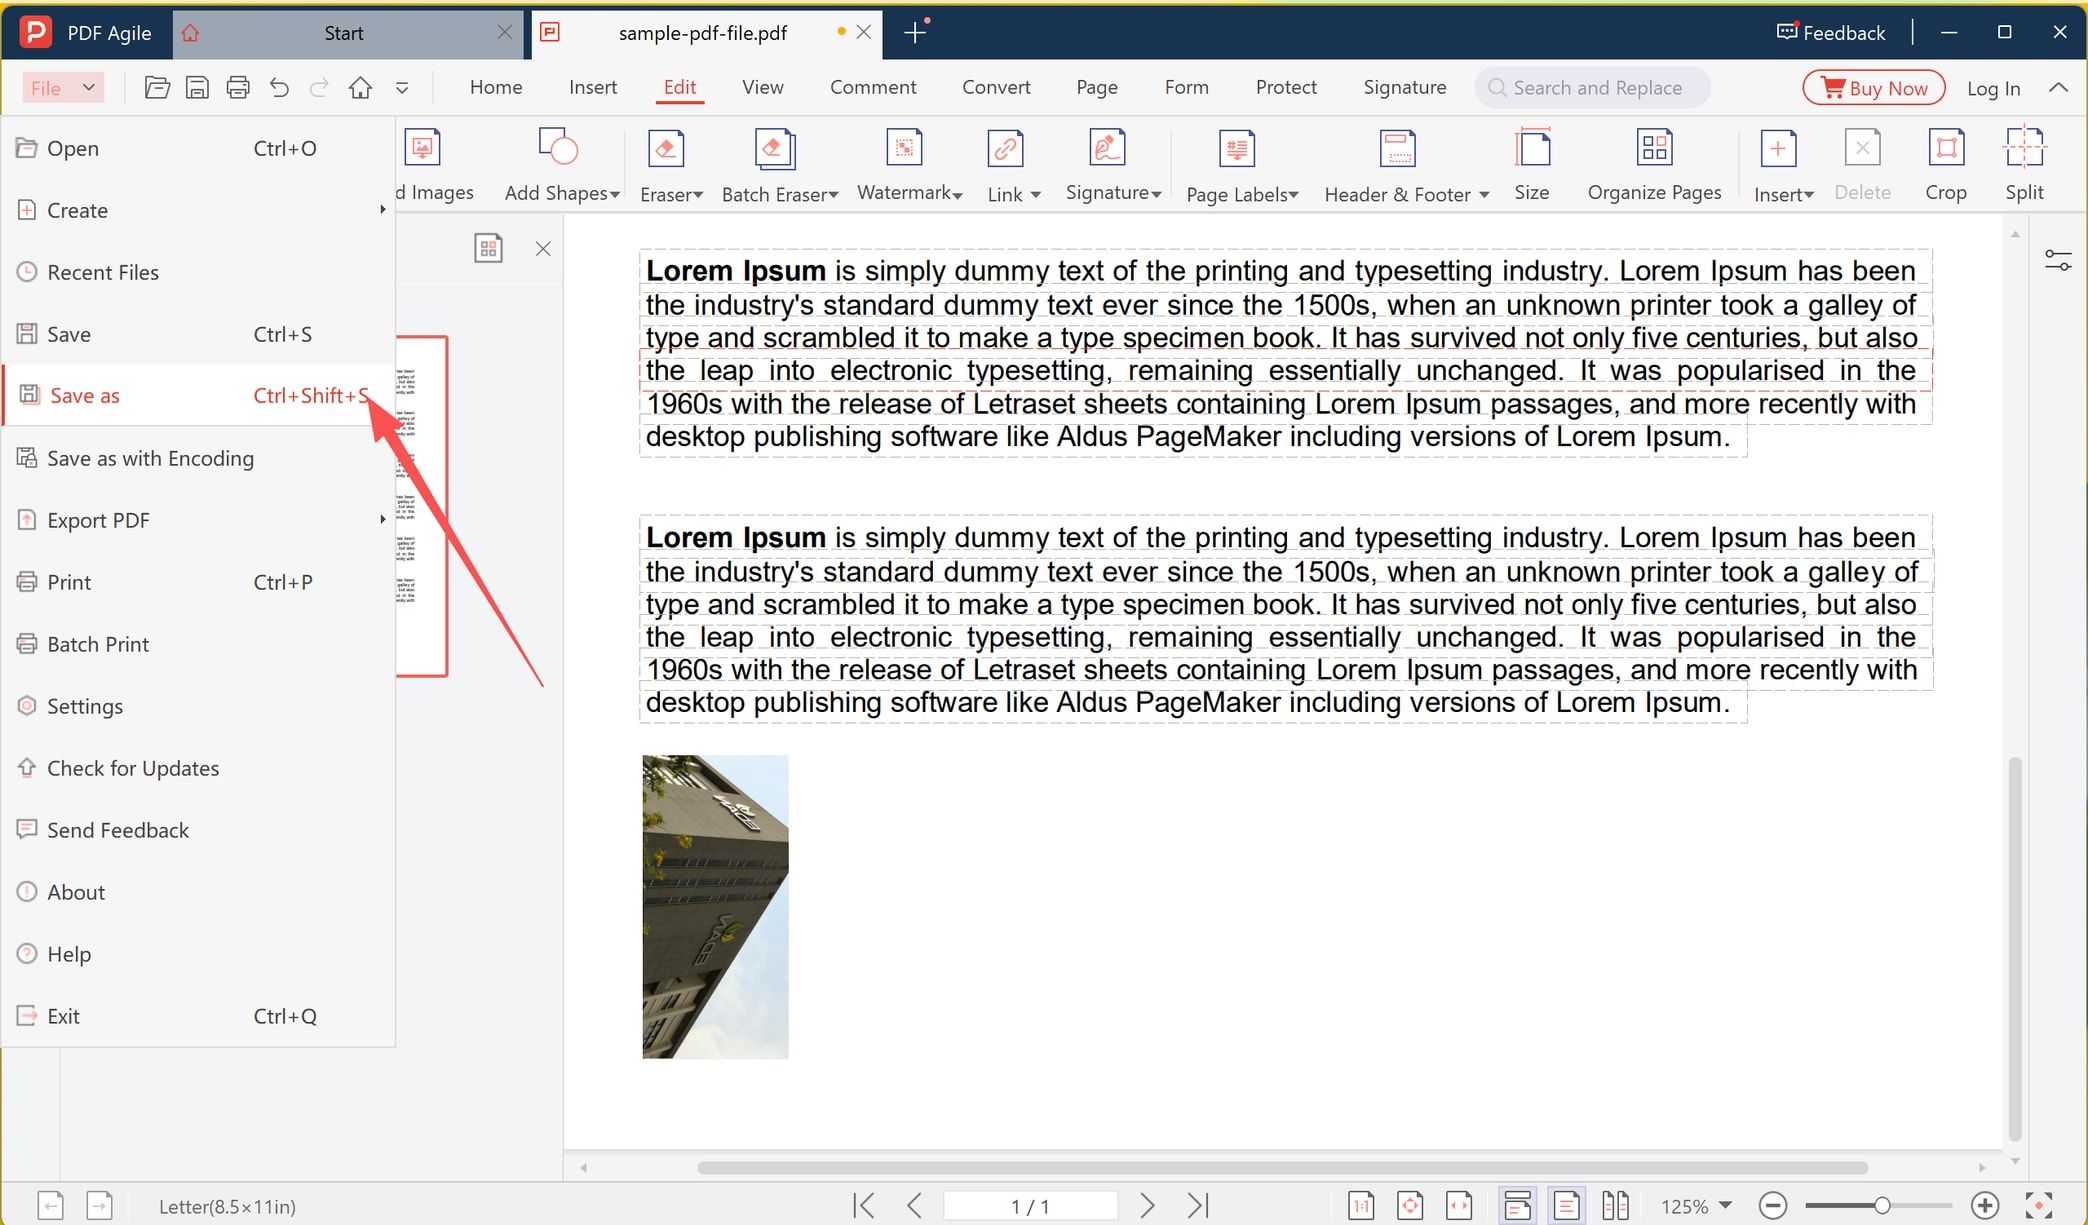The width and height of the screenshot is (2088, 1225).
Task: Click the Buy Now button
Action: pos(1874,88)
